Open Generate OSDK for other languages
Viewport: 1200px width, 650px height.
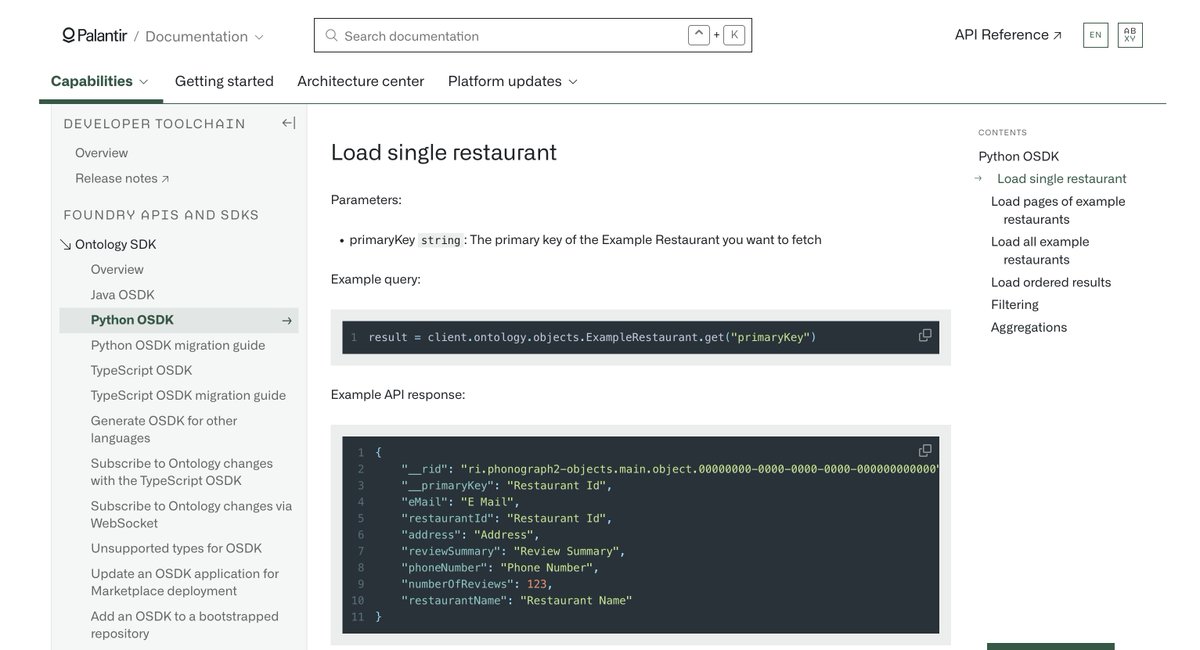tap(164, 429)
